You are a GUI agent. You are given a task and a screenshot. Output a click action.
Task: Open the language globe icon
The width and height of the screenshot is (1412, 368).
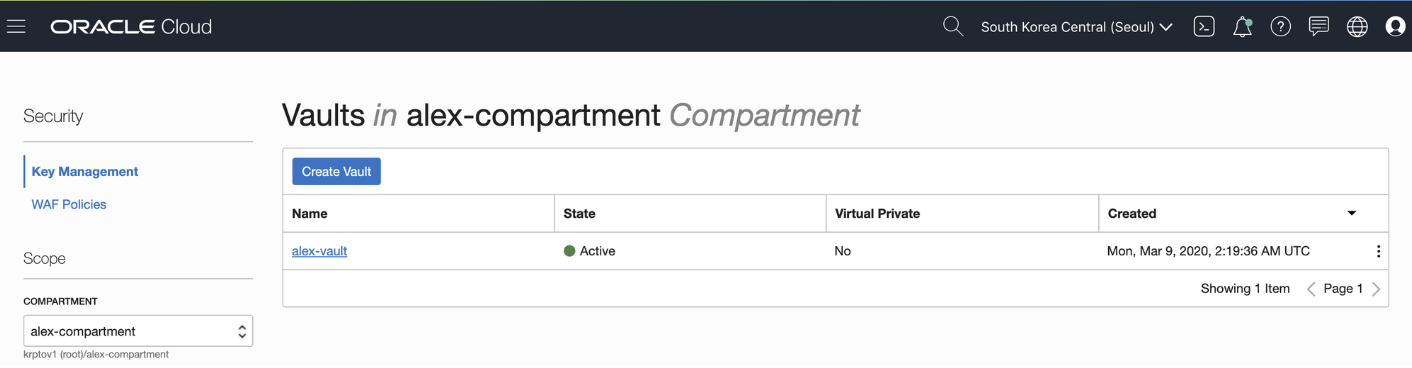(1357, 27)
